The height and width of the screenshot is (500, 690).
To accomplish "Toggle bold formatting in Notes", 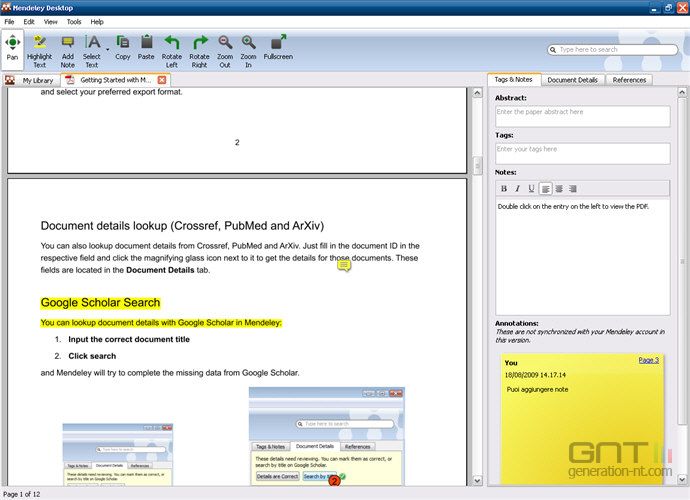I will [504, 188].
